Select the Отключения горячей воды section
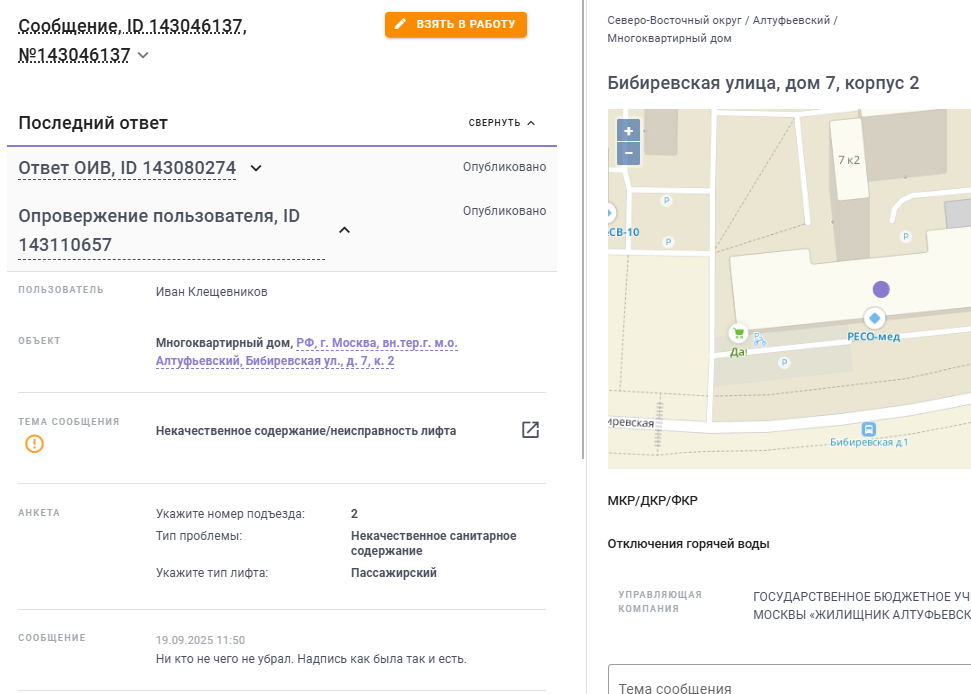This screenshot has width=971, height=694. pos(688,544)
